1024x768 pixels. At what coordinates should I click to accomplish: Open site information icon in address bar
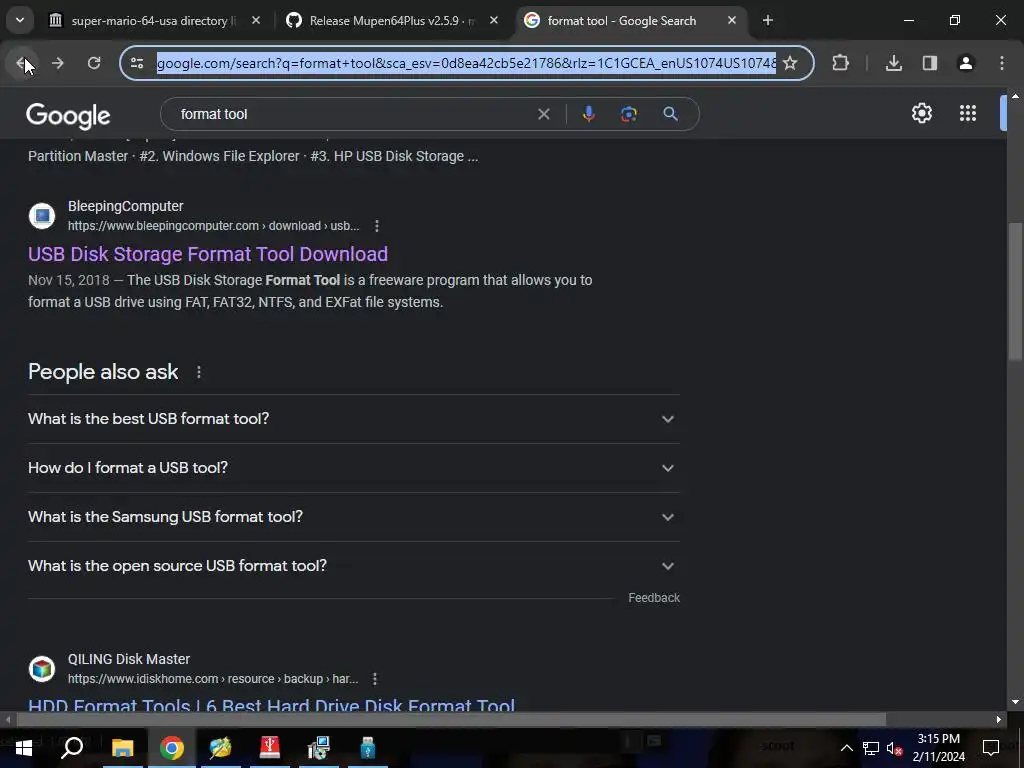137,63
